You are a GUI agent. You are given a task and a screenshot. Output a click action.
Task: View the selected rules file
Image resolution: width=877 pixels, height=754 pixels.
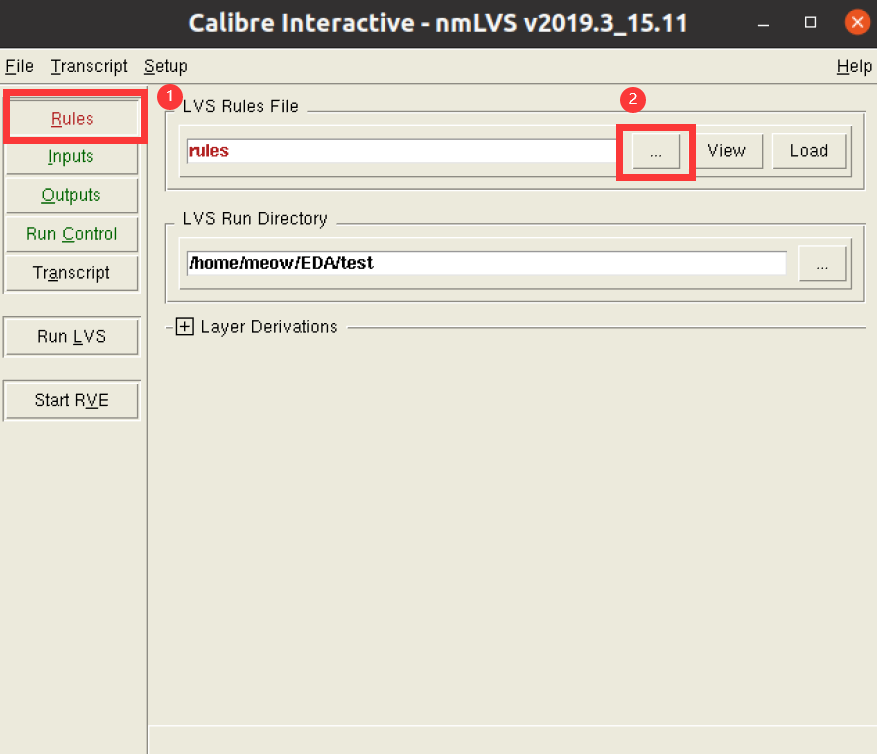[727, 150]
